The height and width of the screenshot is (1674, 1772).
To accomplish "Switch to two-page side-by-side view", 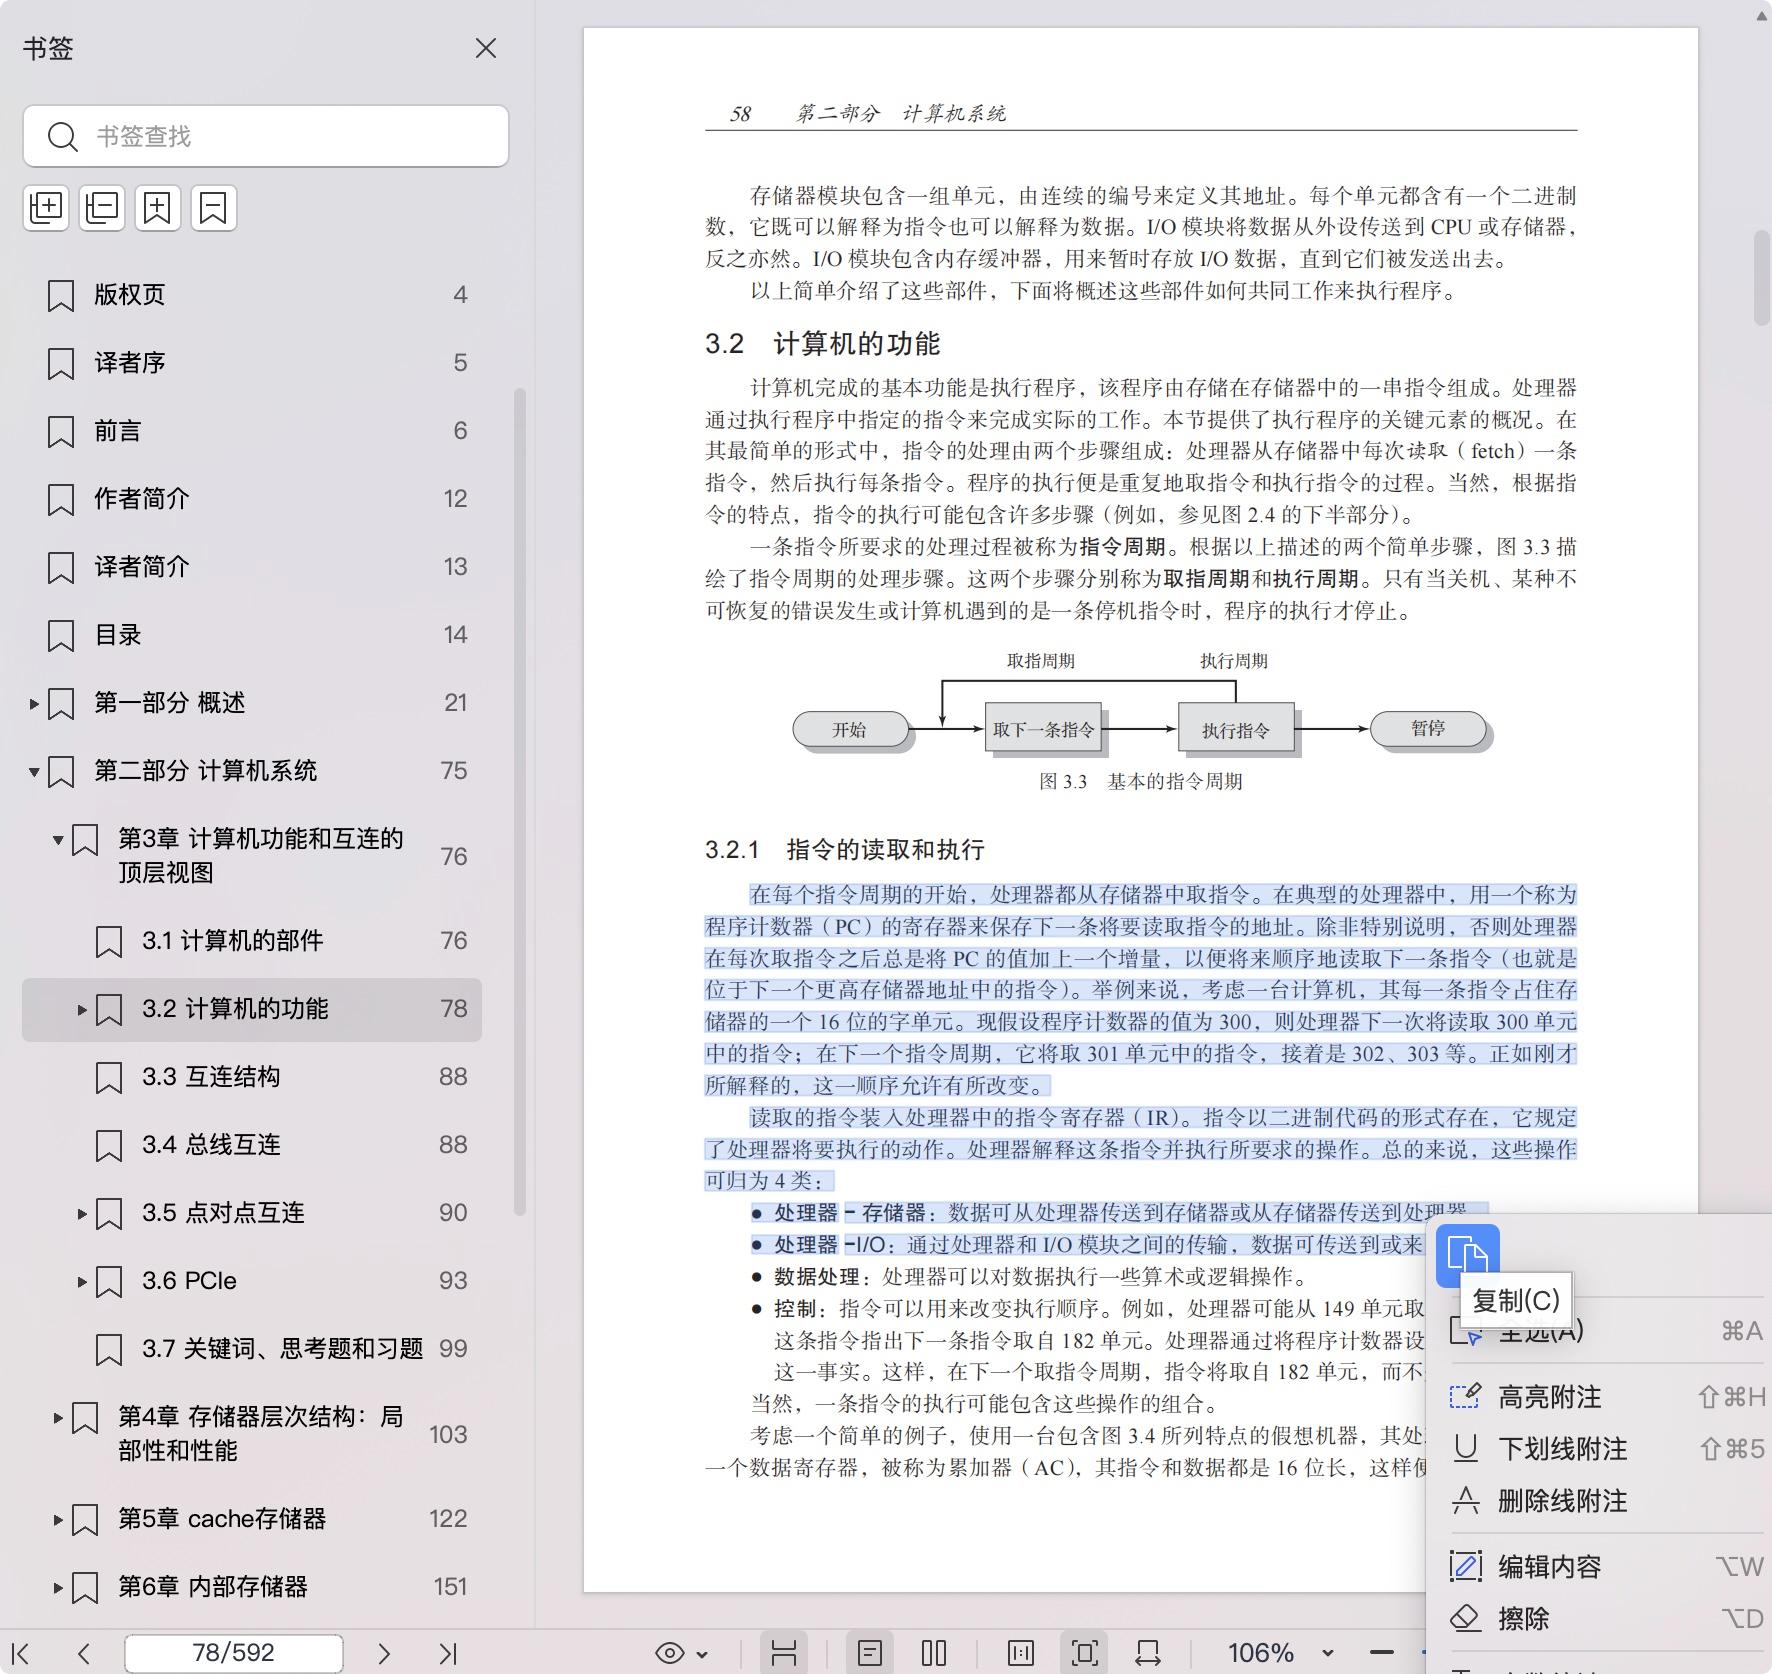I will pos(932,1652).
